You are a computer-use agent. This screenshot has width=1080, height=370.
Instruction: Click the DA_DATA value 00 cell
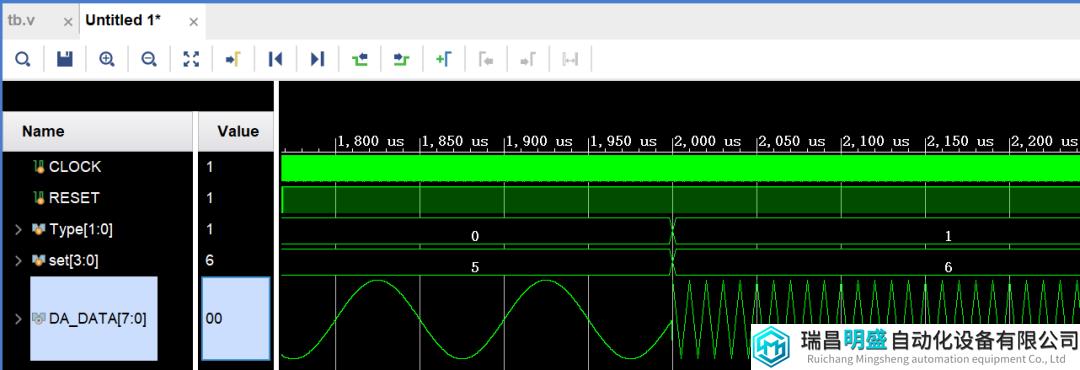pyautogui.click(x=236, y=318)
